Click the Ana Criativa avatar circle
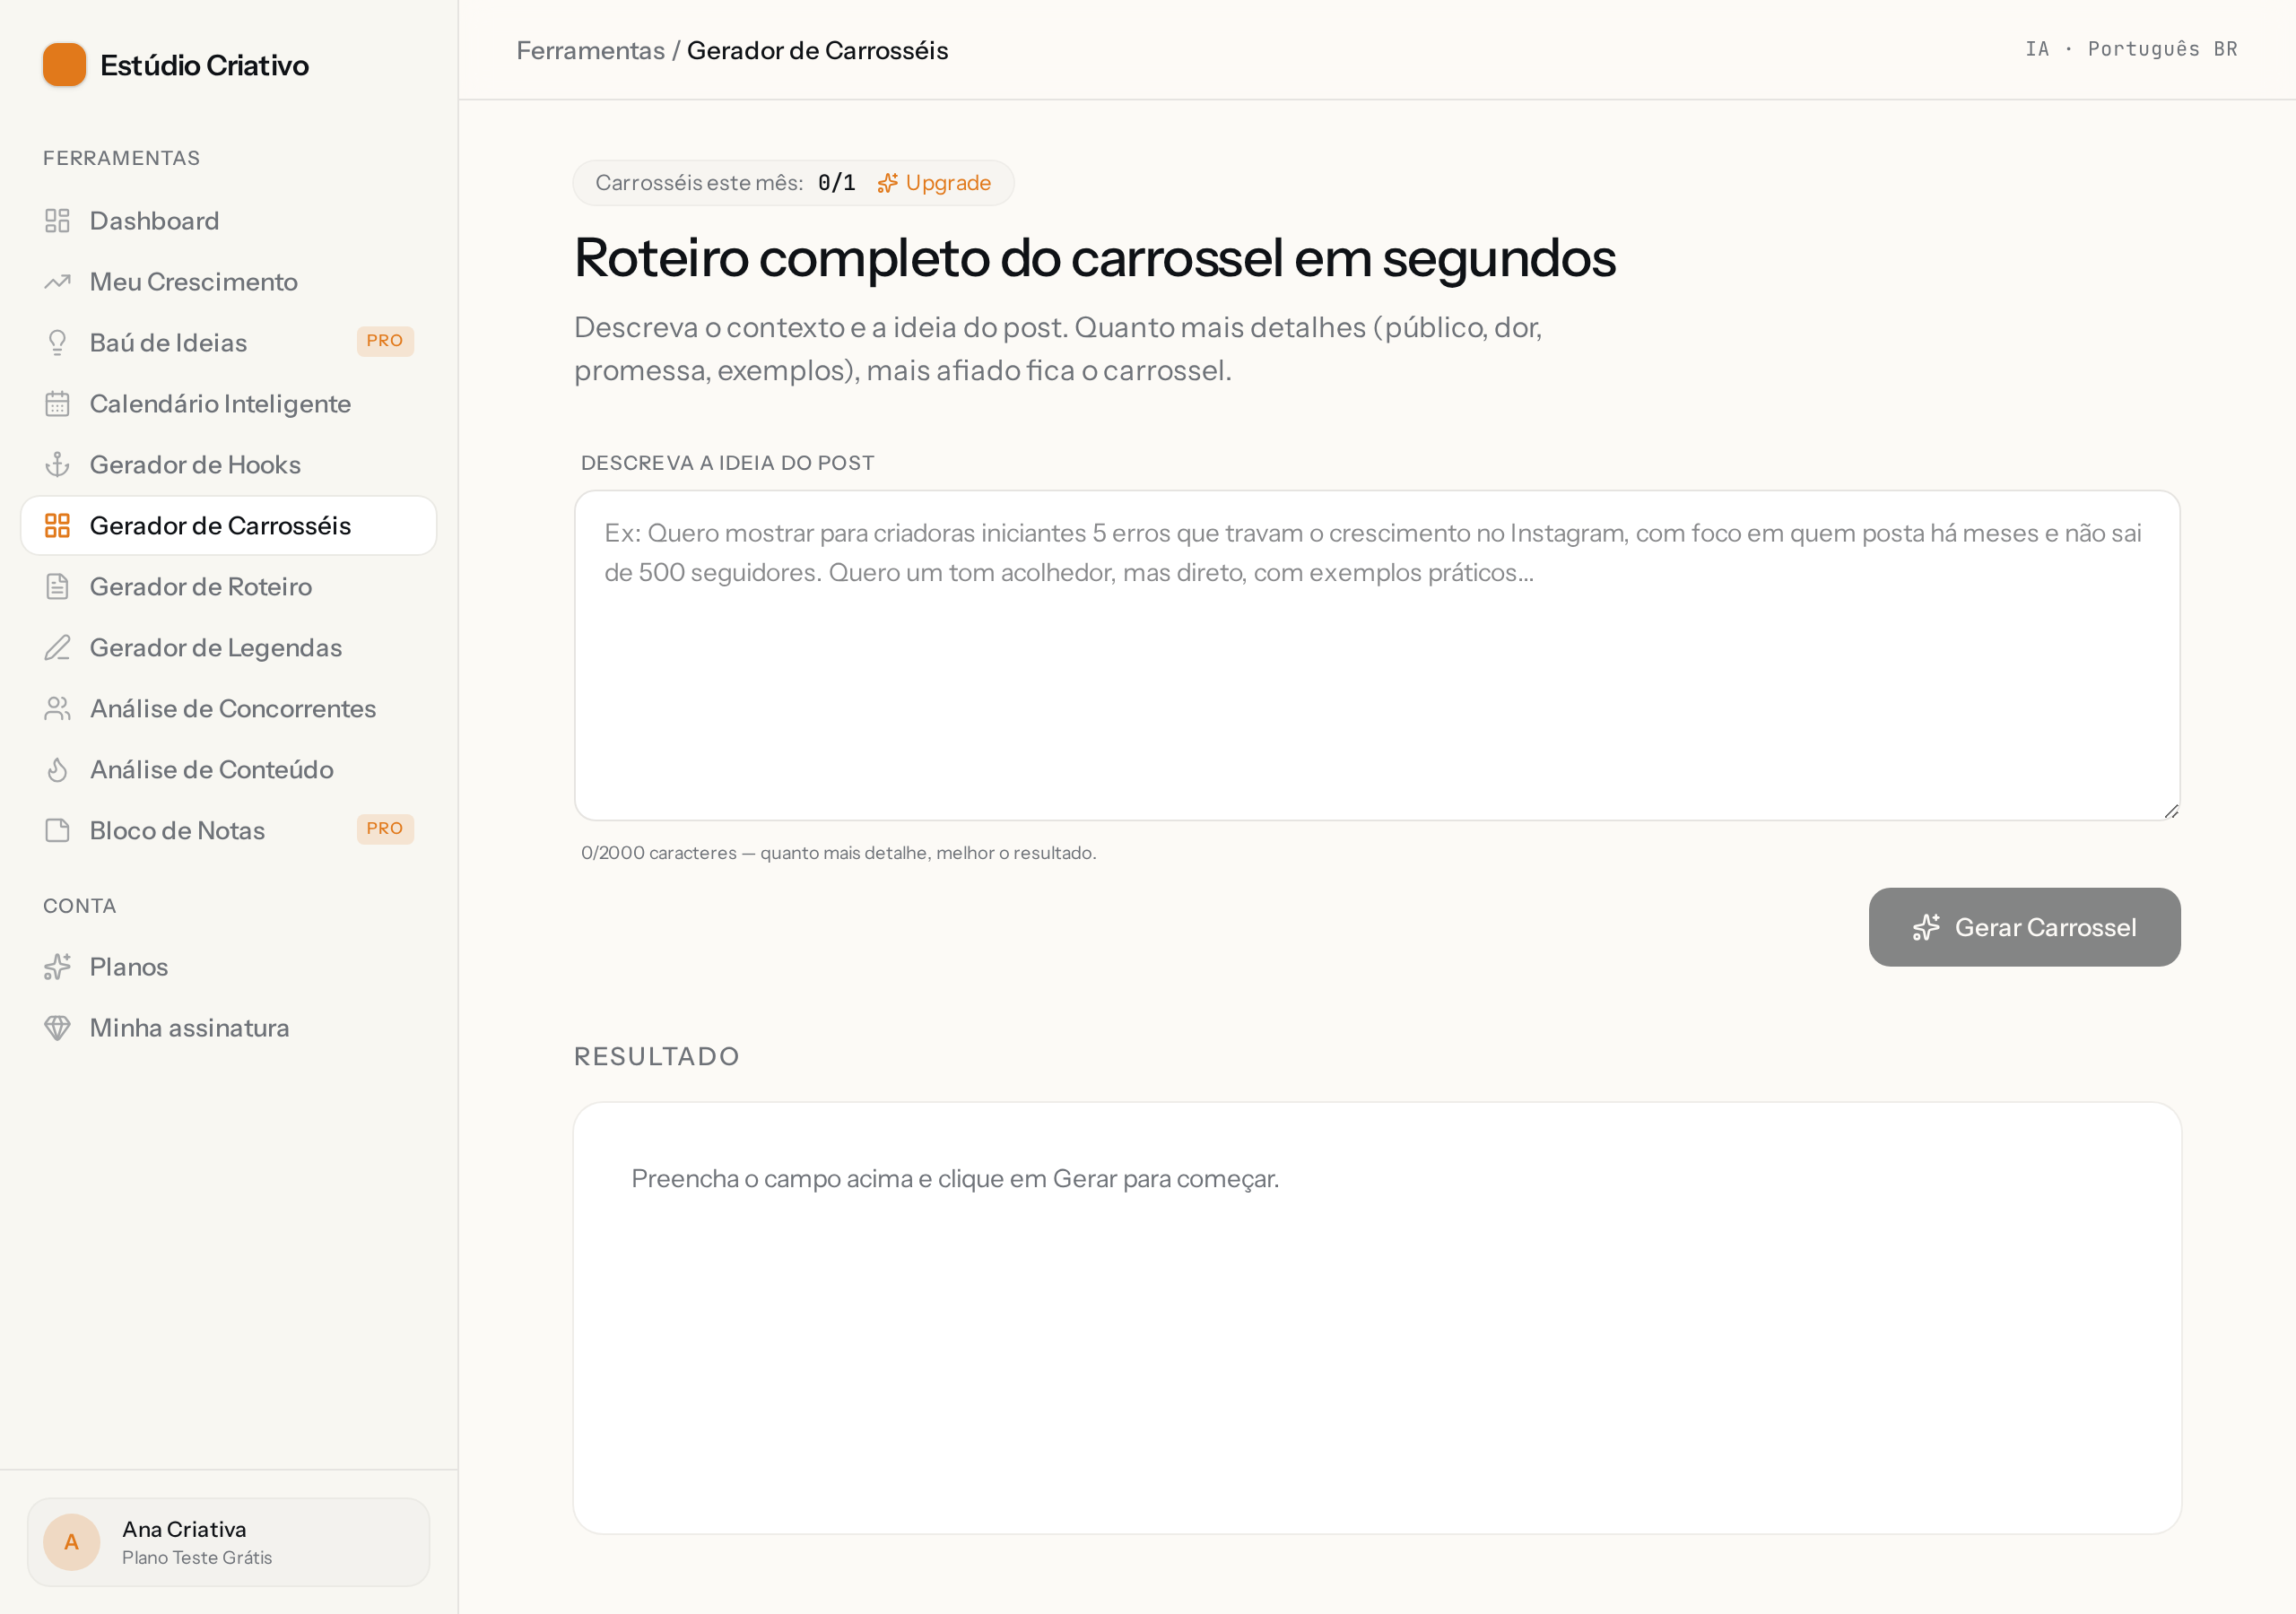The height and width of the screenshot is (1614, 2296). tap(71, 1542)
